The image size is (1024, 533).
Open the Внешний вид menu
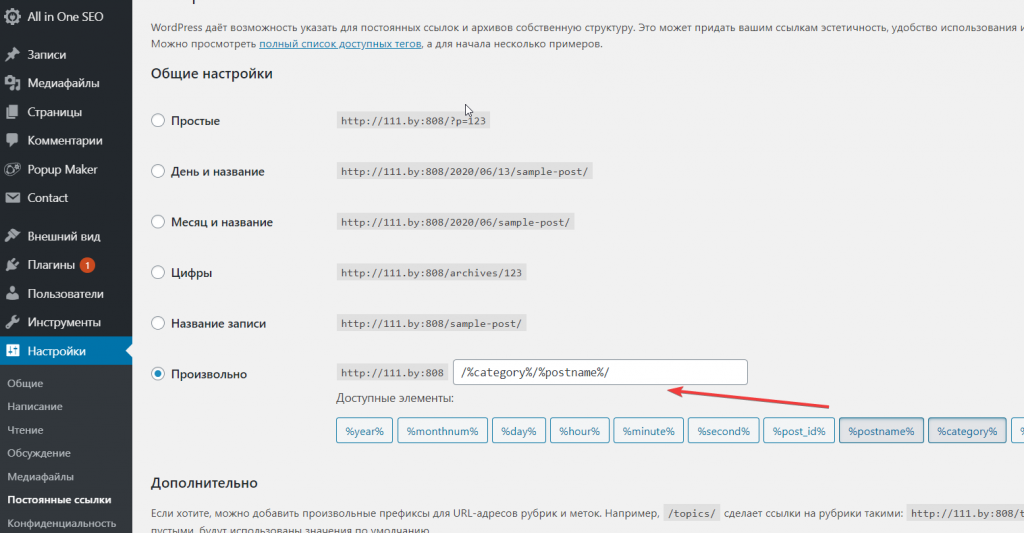pos(63,237)
